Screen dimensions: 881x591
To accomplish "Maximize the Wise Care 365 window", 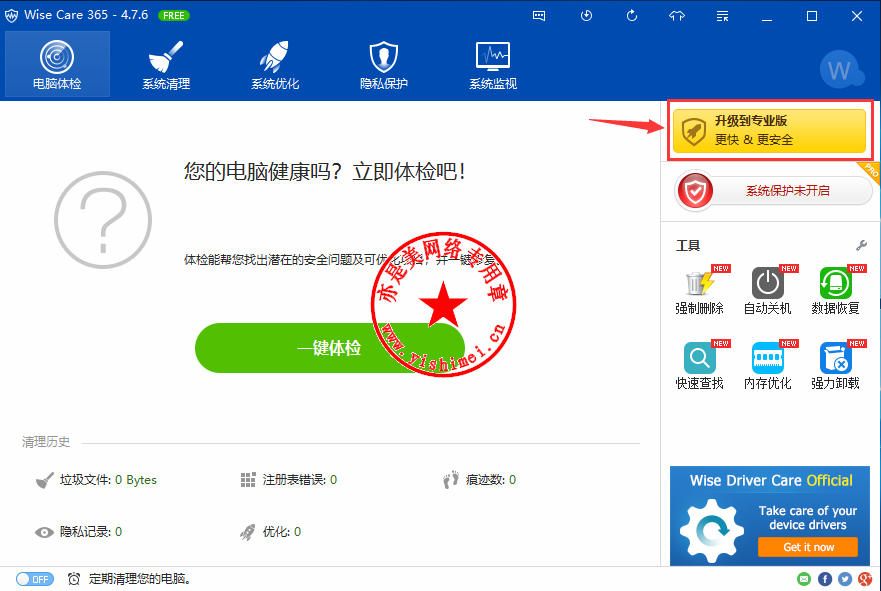I will pyautogui.click(x=812, y=16).
